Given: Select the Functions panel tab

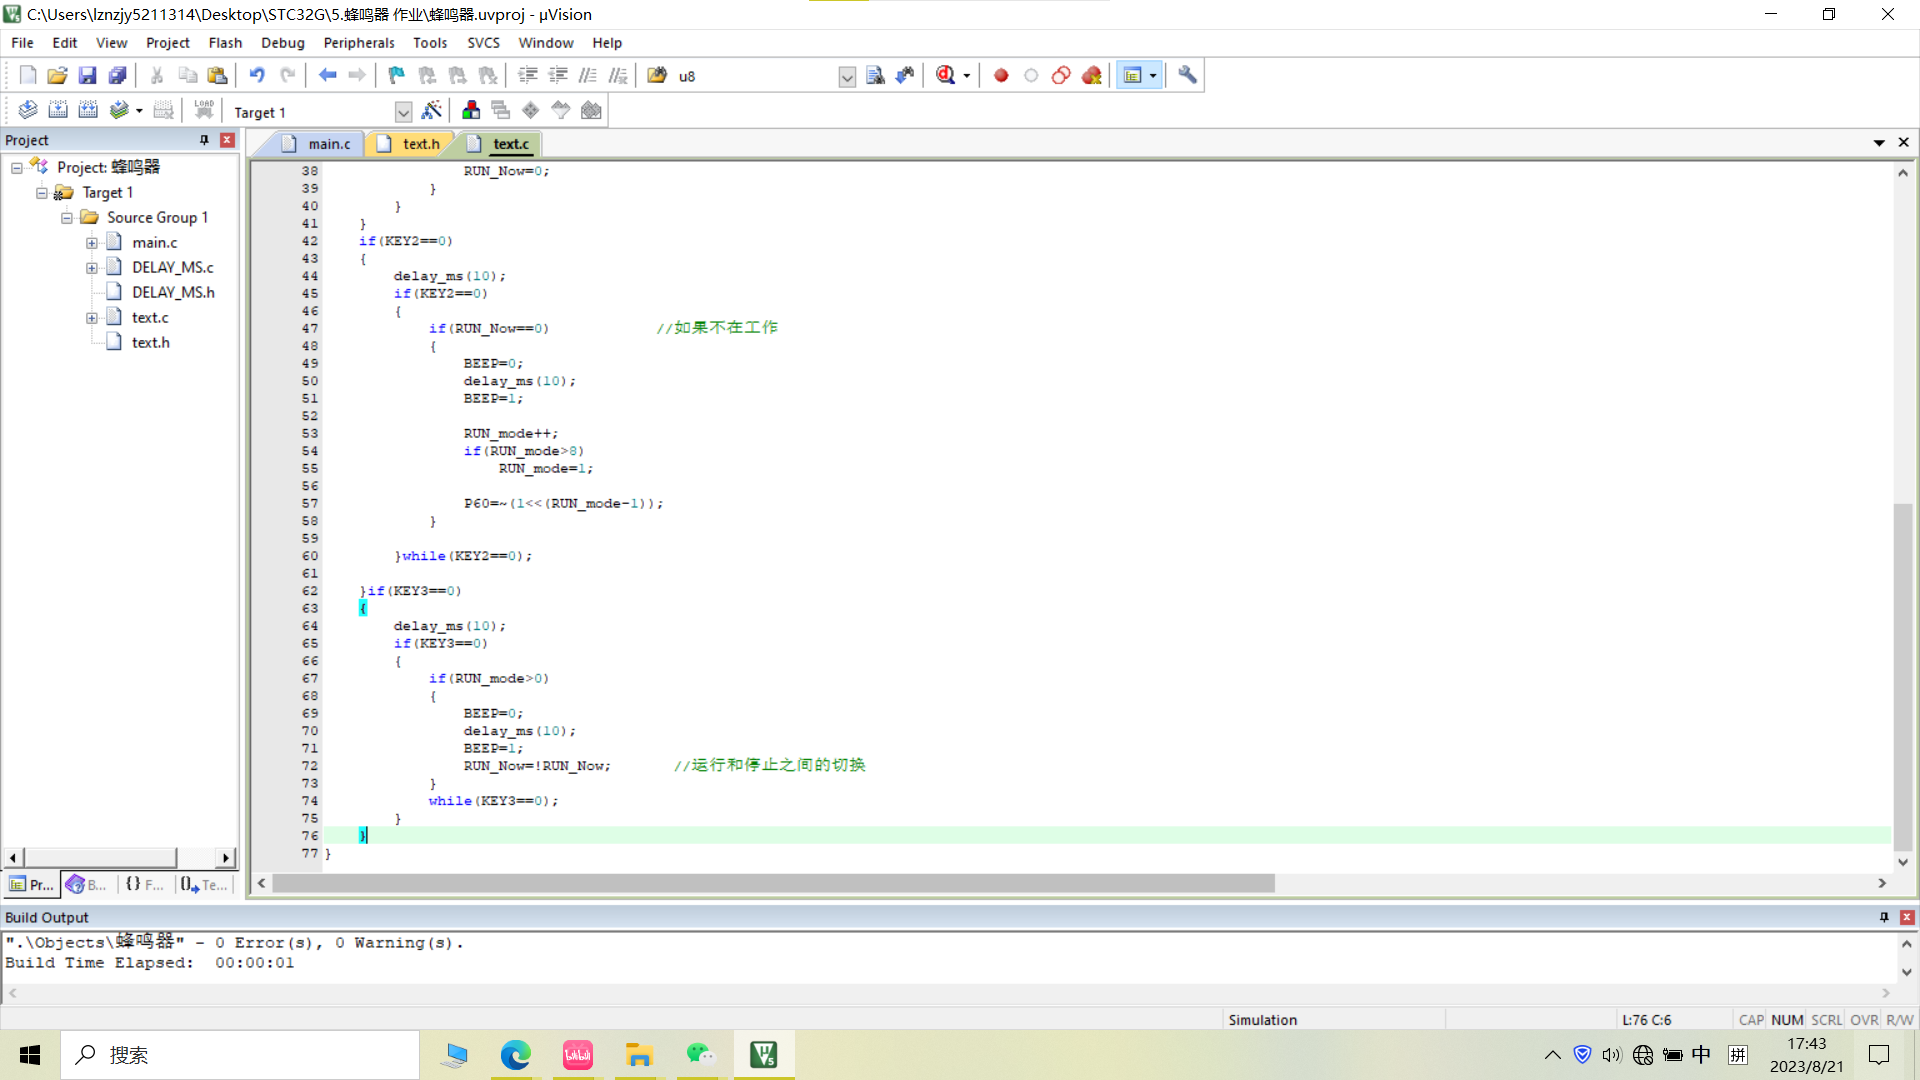Looking at the screenshot, I should coord(146,884).
